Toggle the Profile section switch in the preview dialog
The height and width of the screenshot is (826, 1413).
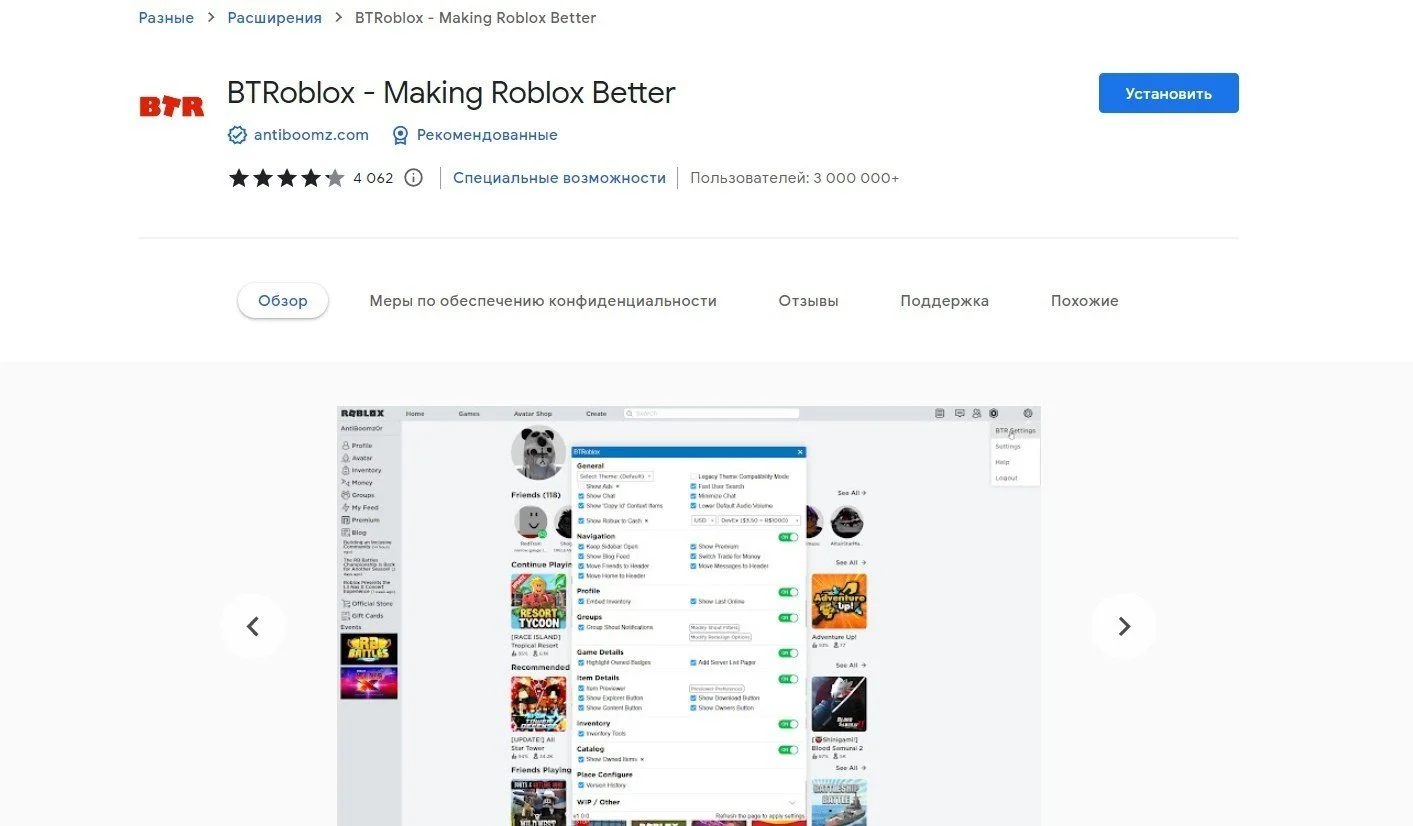click(789, 592)
